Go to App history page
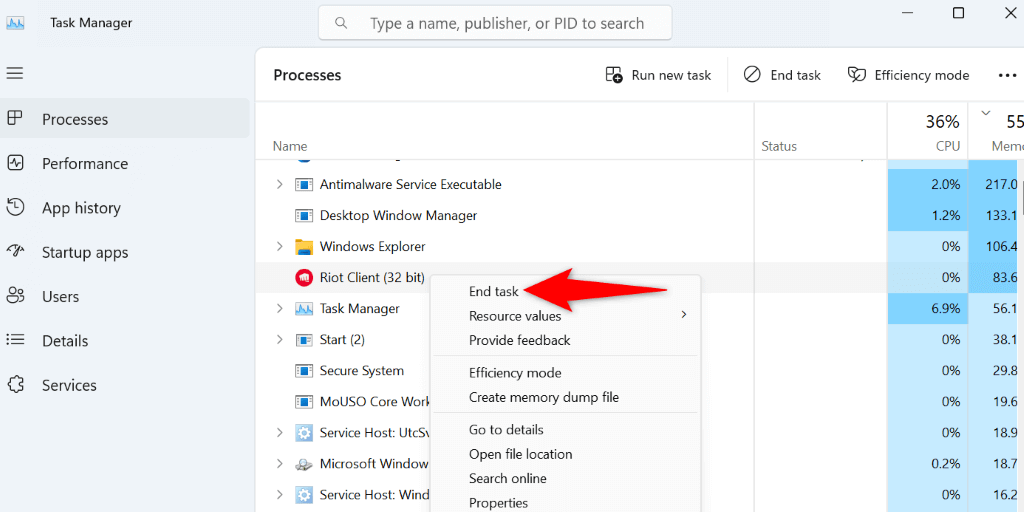The height and width of the screenshot is (512, 1024). [80, 208]
